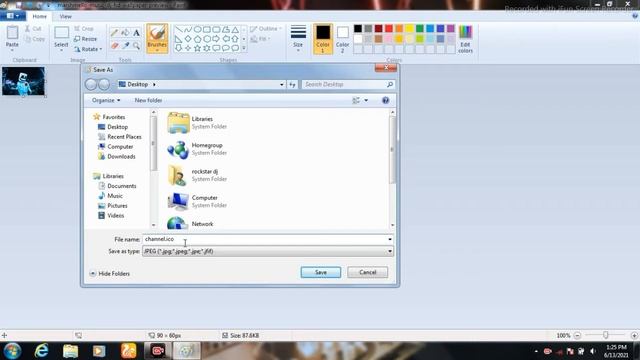This screenshot has width=640, height=360.
Task: Click the Cancel button
Action: (367, 272)
